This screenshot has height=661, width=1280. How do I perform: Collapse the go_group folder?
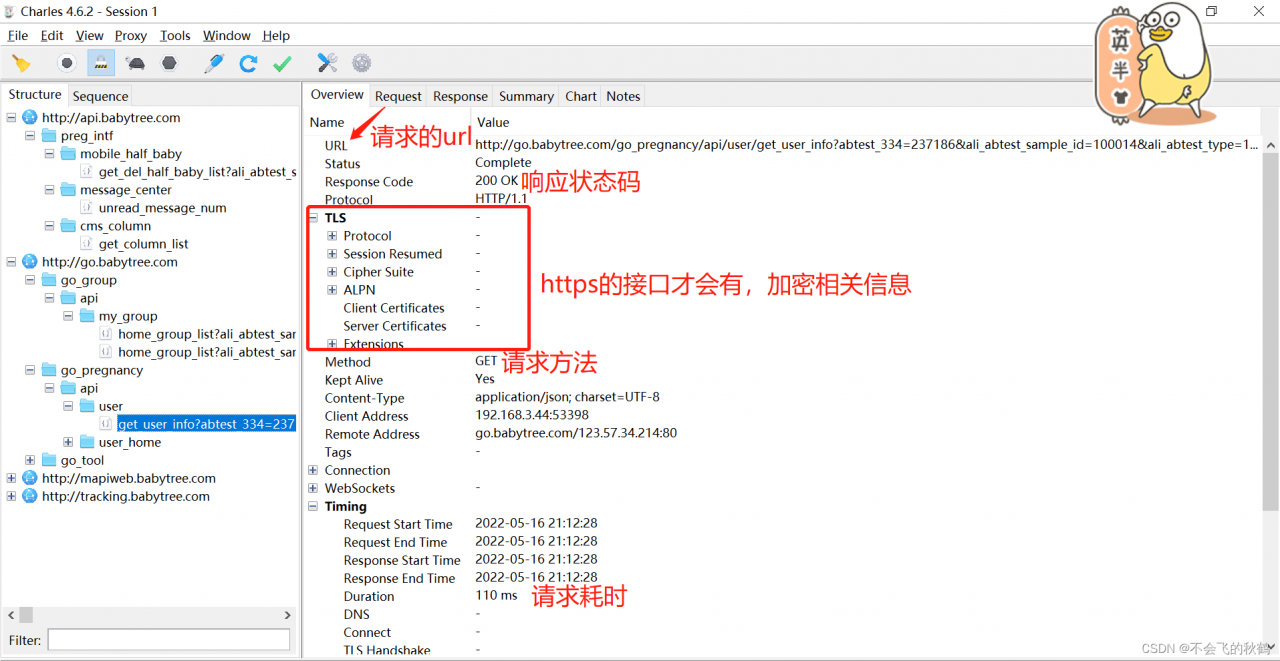pos(31,280)
